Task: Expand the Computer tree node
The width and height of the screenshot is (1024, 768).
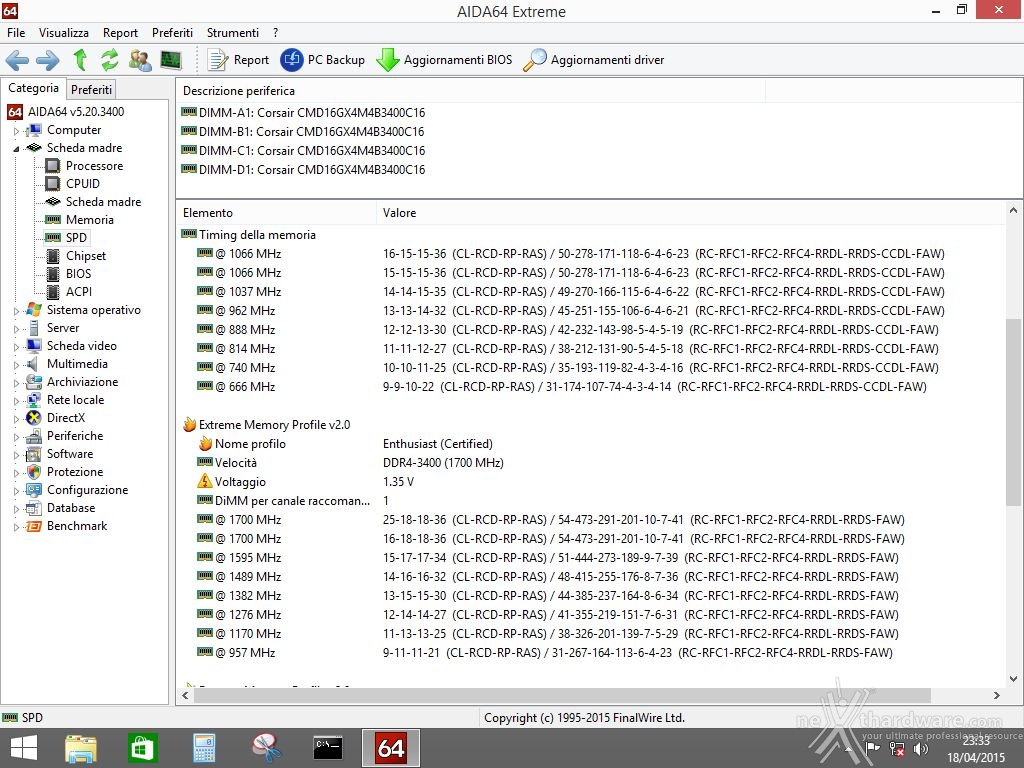Action: click(x=16, y=131)
